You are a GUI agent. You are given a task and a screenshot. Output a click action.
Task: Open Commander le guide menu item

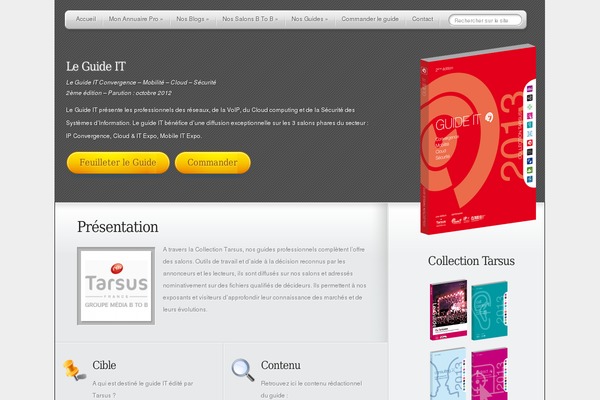[x=370, y=19]
